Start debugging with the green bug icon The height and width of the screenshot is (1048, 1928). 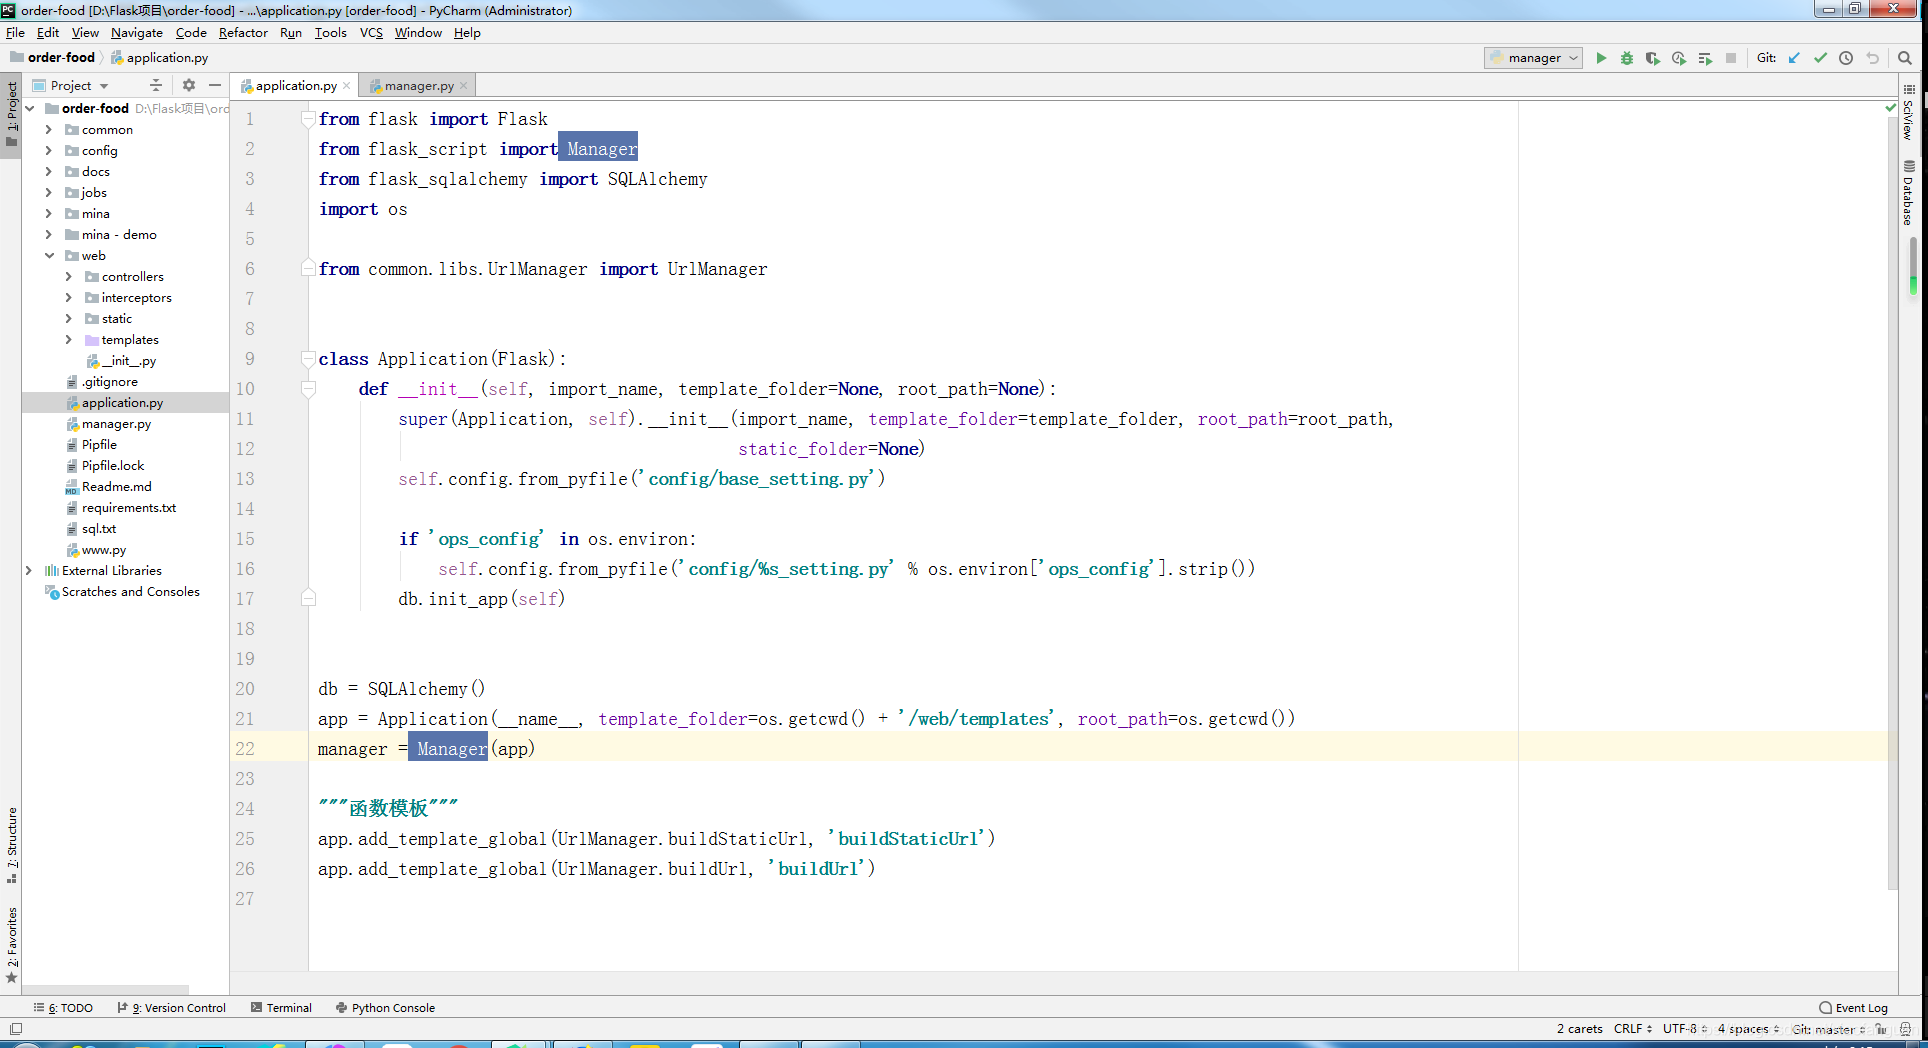pyautogui.click(x=1627, y=58)
